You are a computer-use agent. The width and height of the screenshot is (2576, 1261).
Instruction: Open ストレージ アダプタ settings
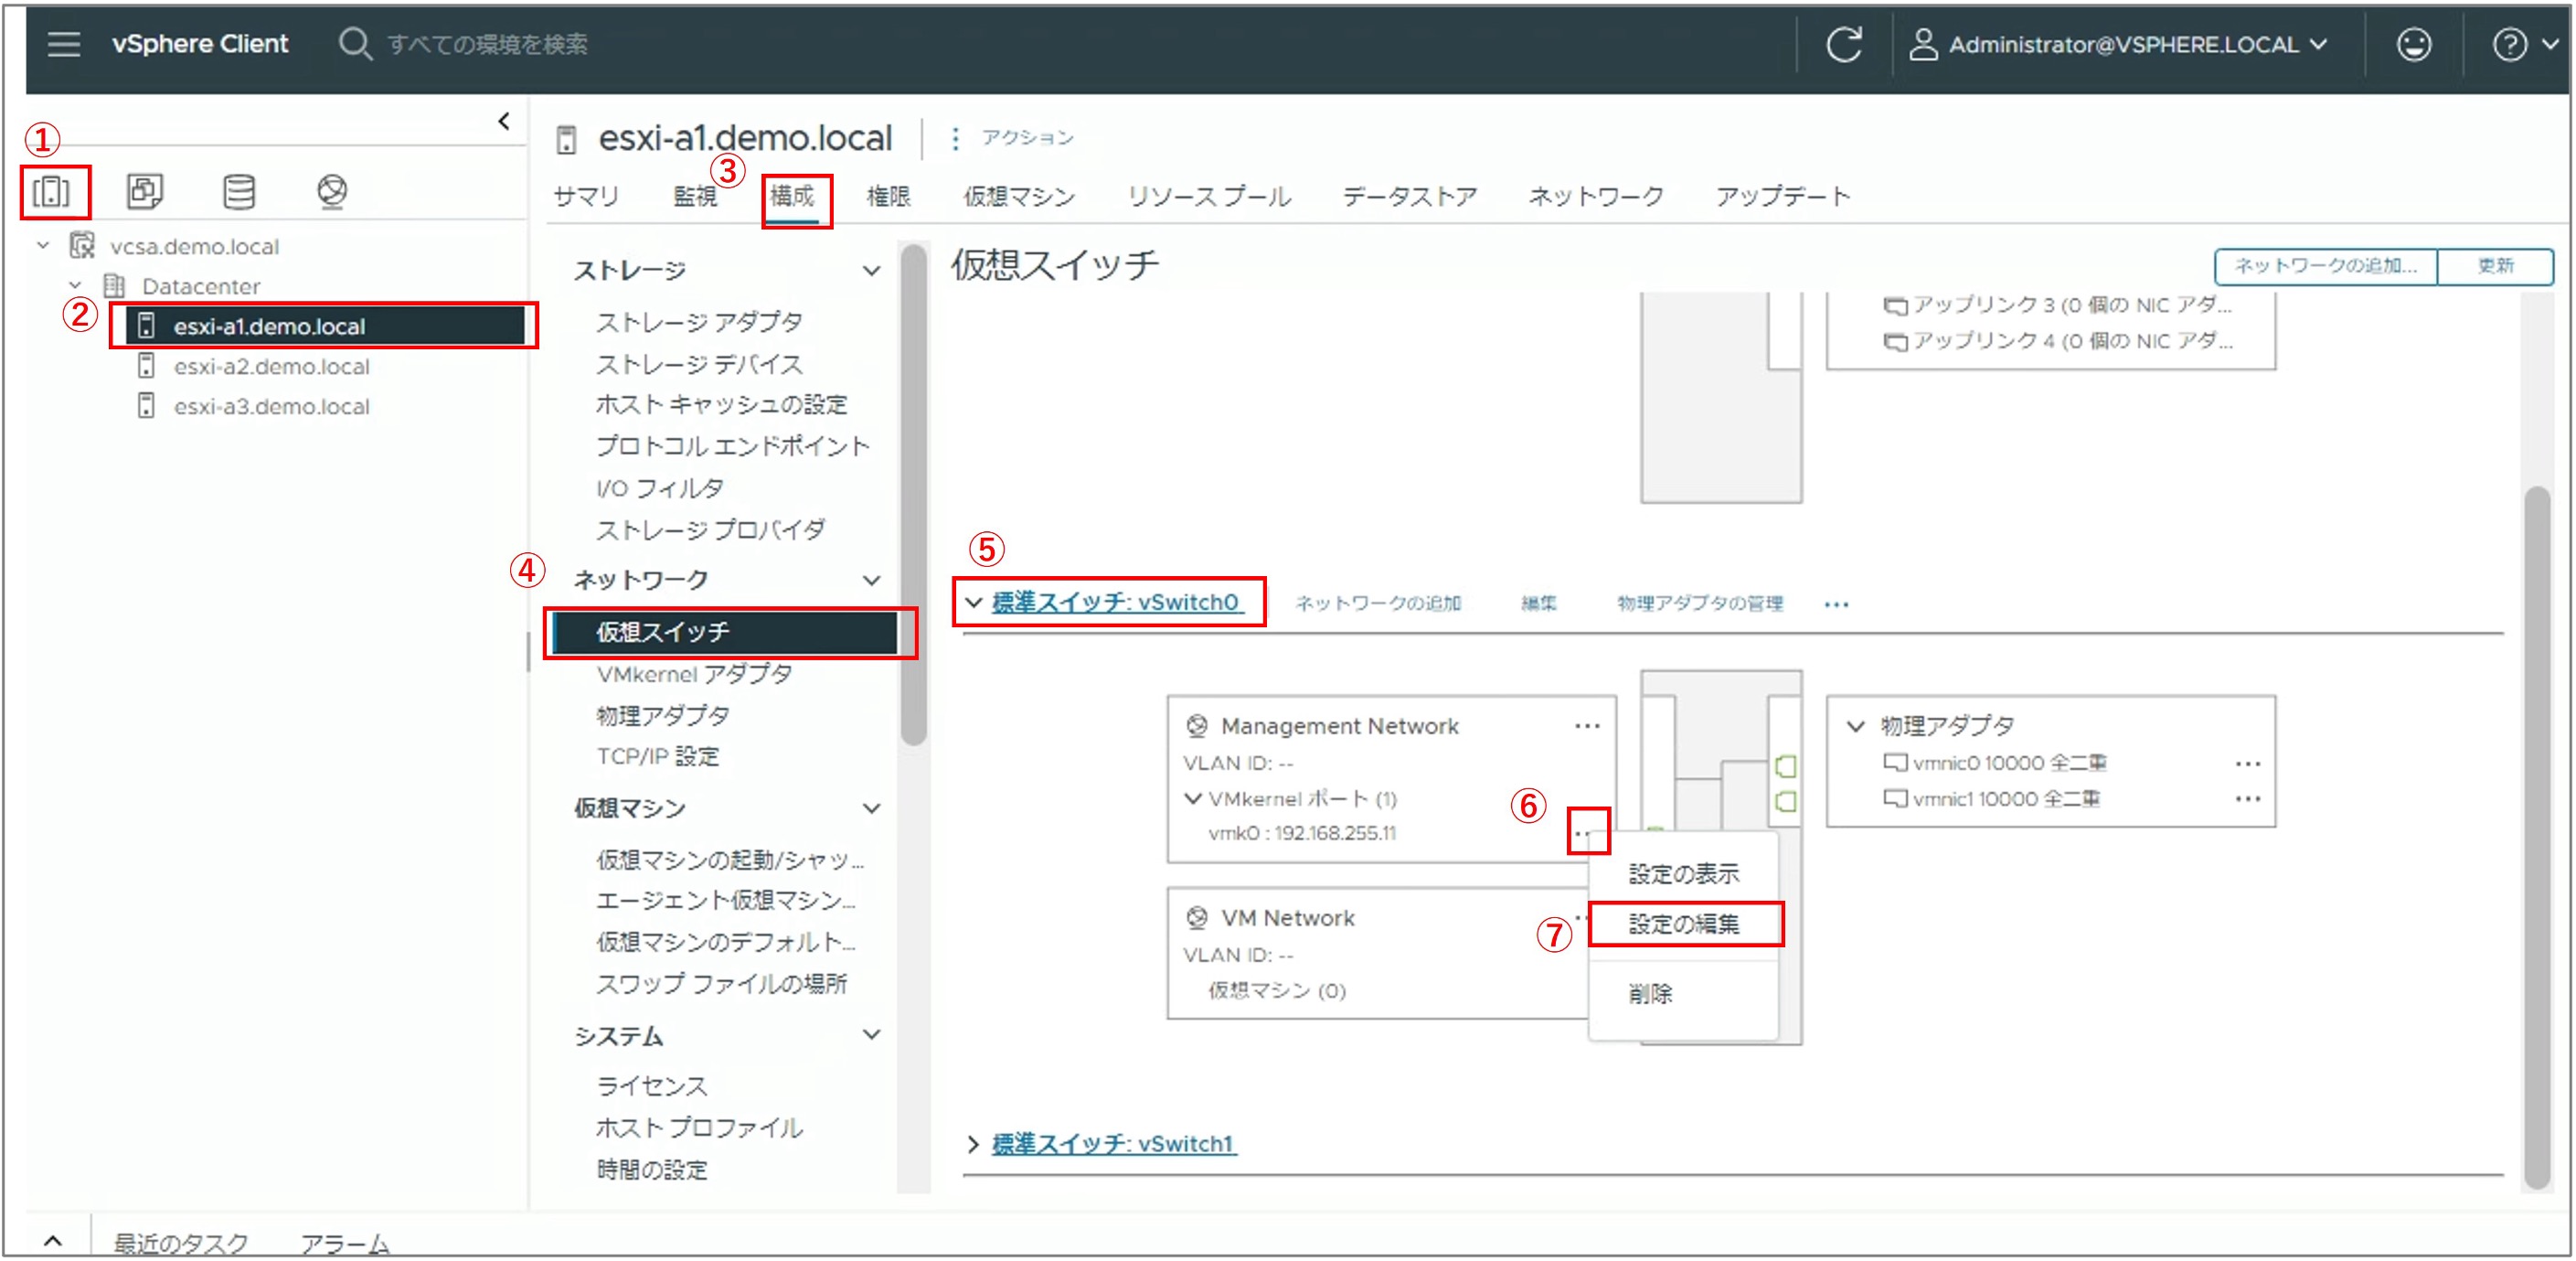(x=699, y=322)
